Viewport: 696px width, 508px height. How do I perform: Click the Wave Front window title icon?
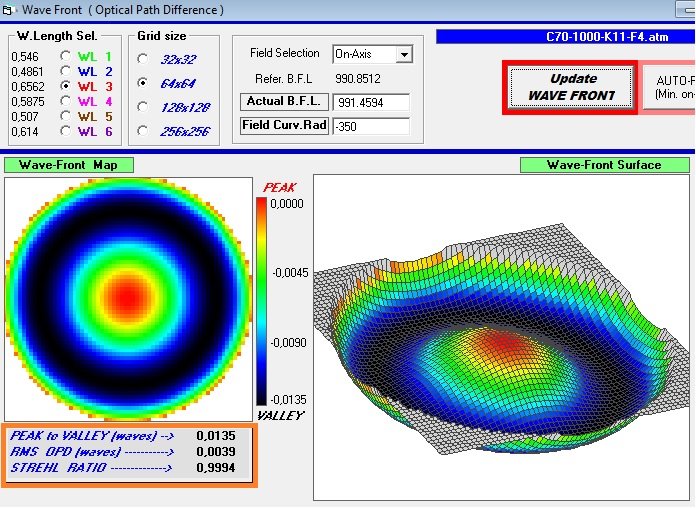(x=8, y=10)
